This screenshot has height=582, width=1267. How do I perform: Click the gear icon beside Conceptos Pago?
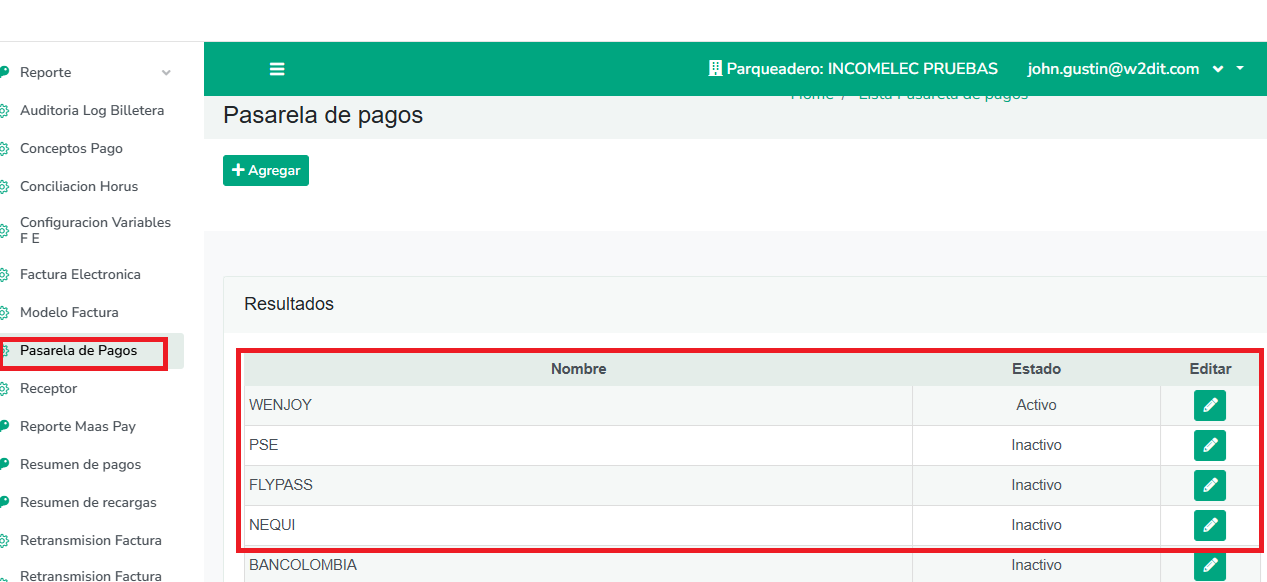point(4,149)
